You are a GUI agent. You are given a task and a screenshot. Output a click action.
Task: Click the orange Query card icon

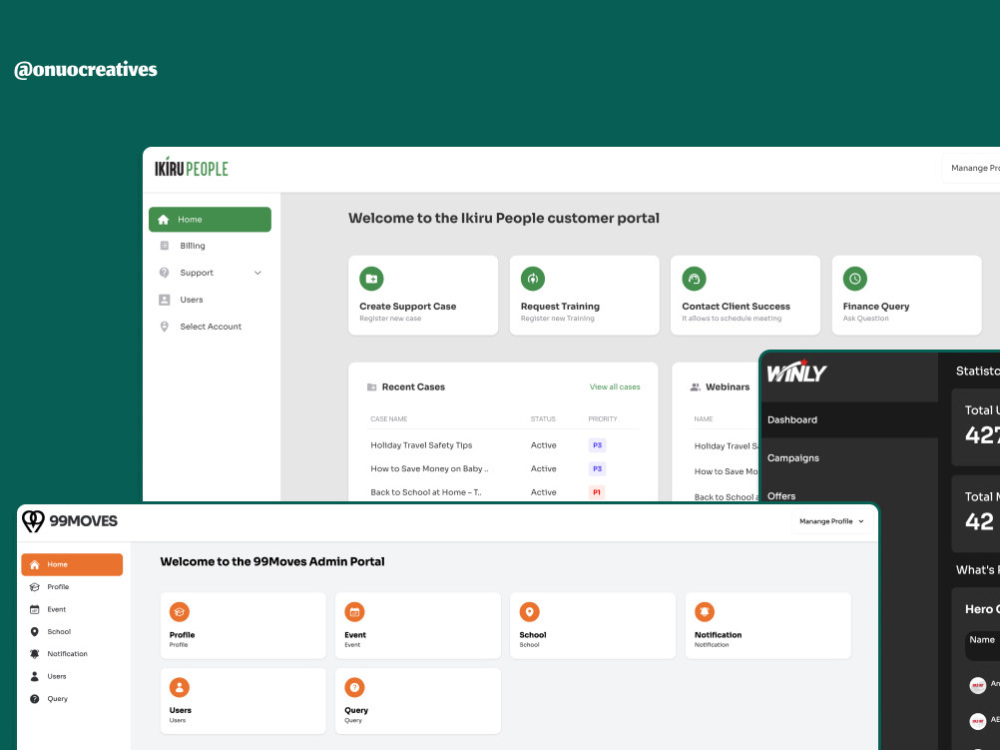(x=355, y=688)
